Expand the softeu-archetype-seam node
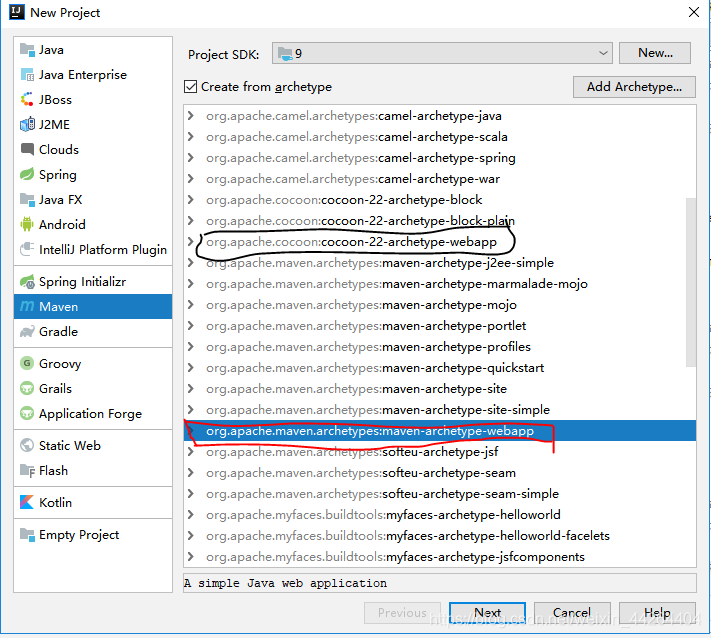711x638 pixels. click(191, 473)
